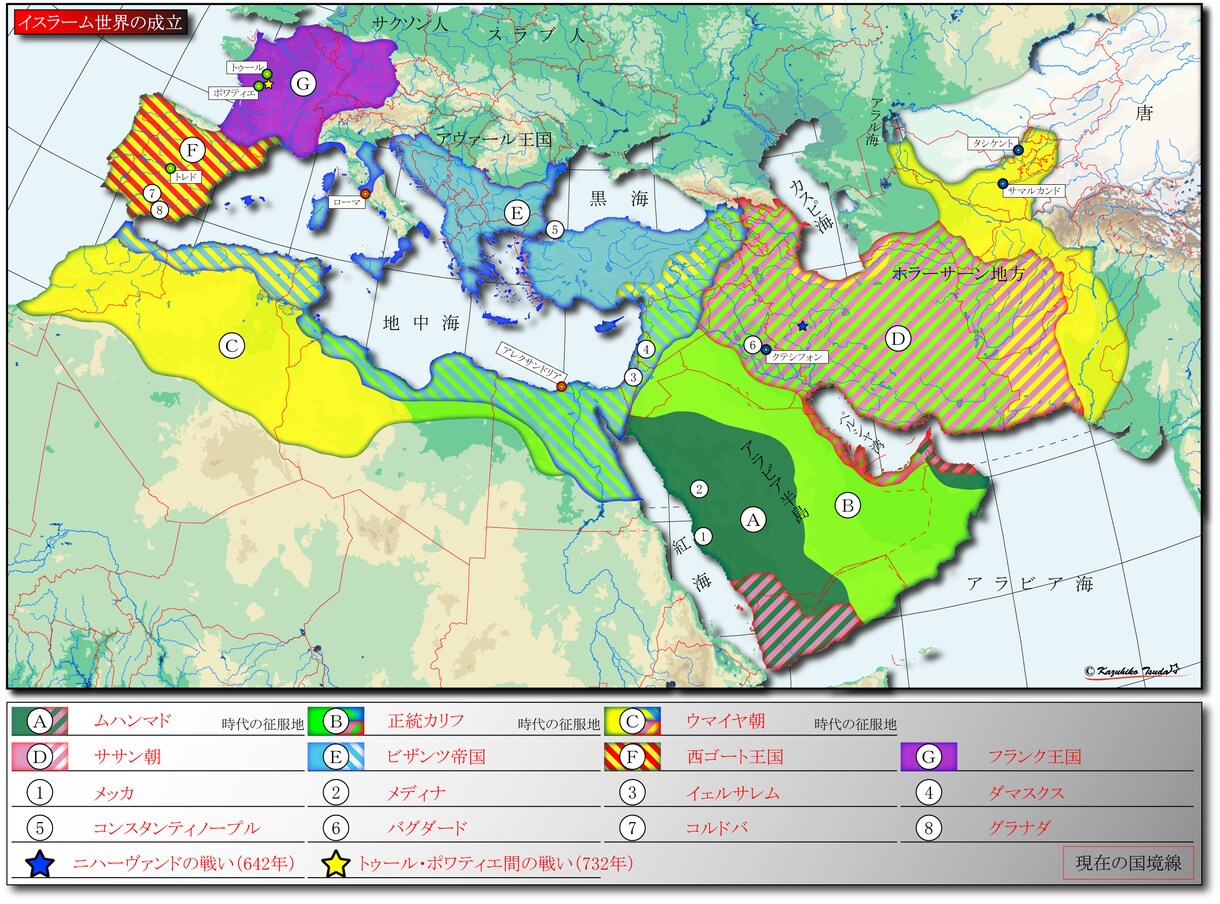Image resolution: width=1220 pixels, height=904 pixels.
Task: Click the 西ゴート王国 legend label
Action: tap(734, 757)
